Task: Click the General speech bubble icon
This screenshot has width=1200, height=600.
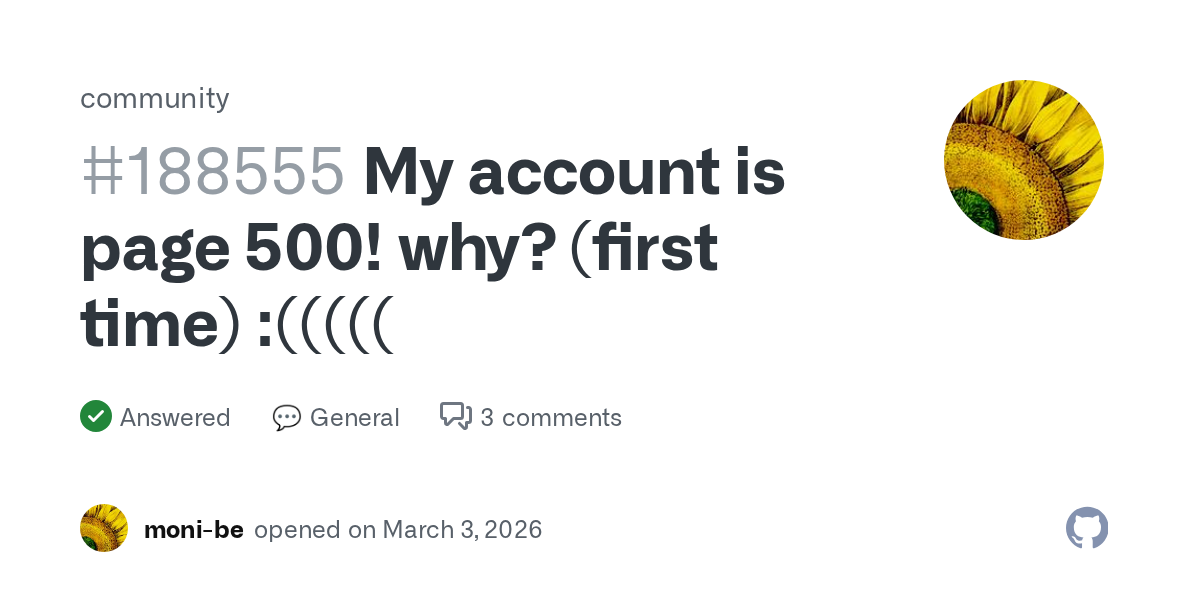Action: pos(287,417)
